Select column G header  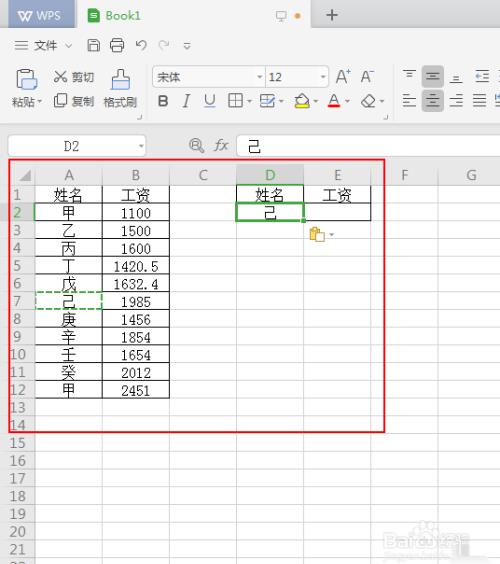click(472, 175)
